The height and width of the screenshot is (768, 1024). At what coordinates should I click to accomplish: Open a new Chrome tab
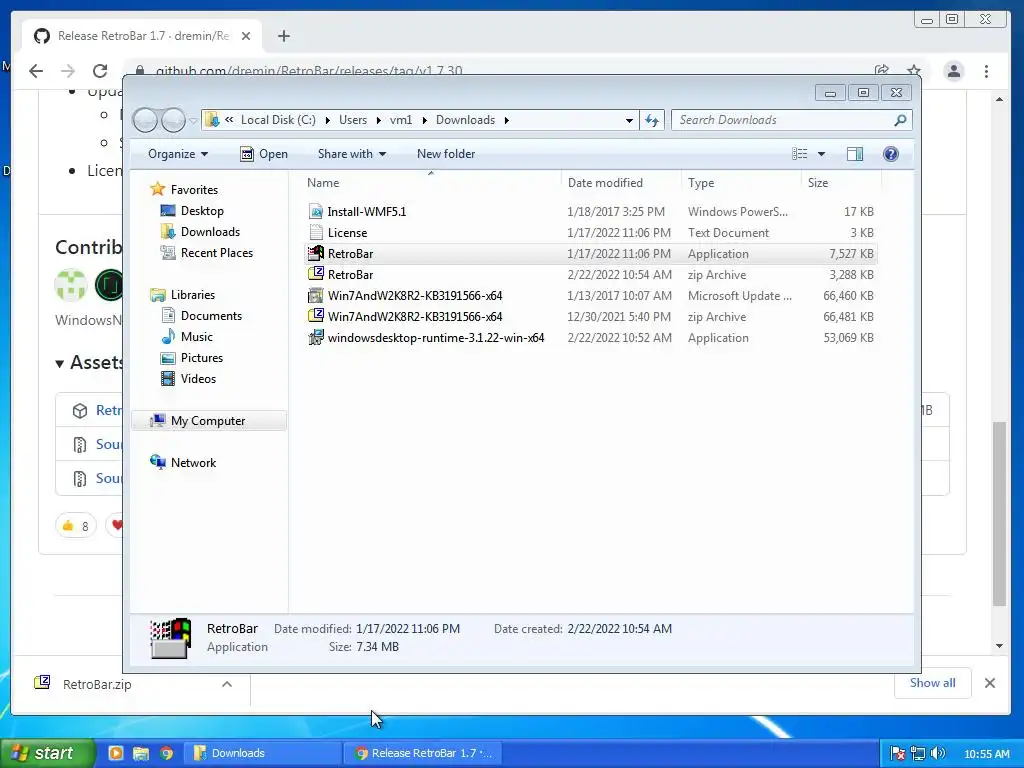click(x=283, y=37)
